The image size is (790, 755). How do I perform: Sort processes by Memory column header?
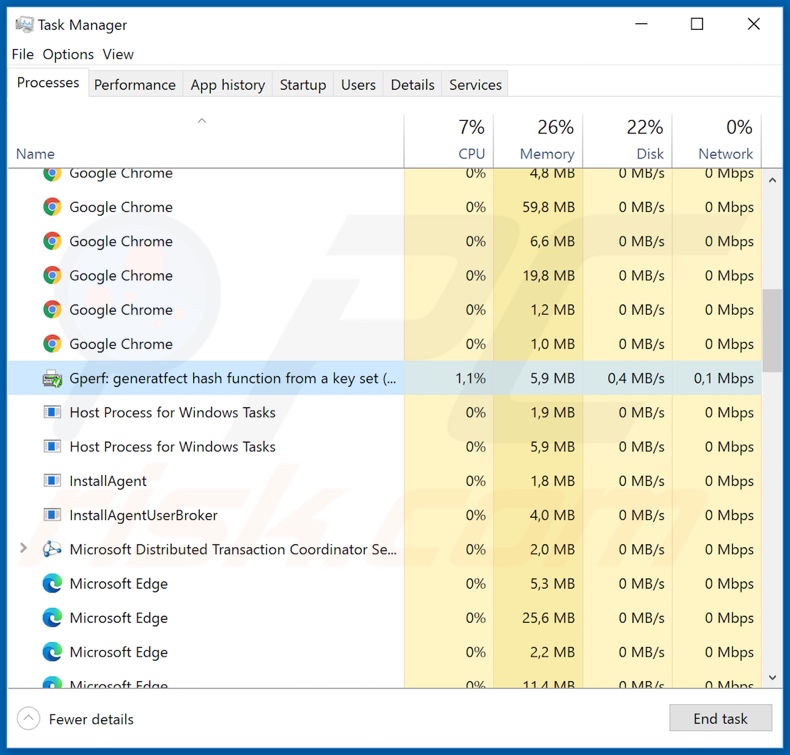(x=538, y=141)
